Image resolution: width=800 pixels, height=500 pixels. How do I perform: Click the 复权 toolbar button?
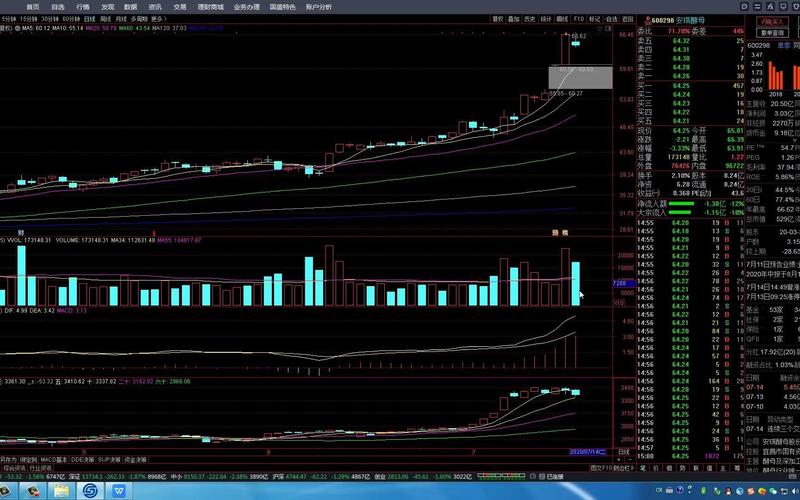497,19
